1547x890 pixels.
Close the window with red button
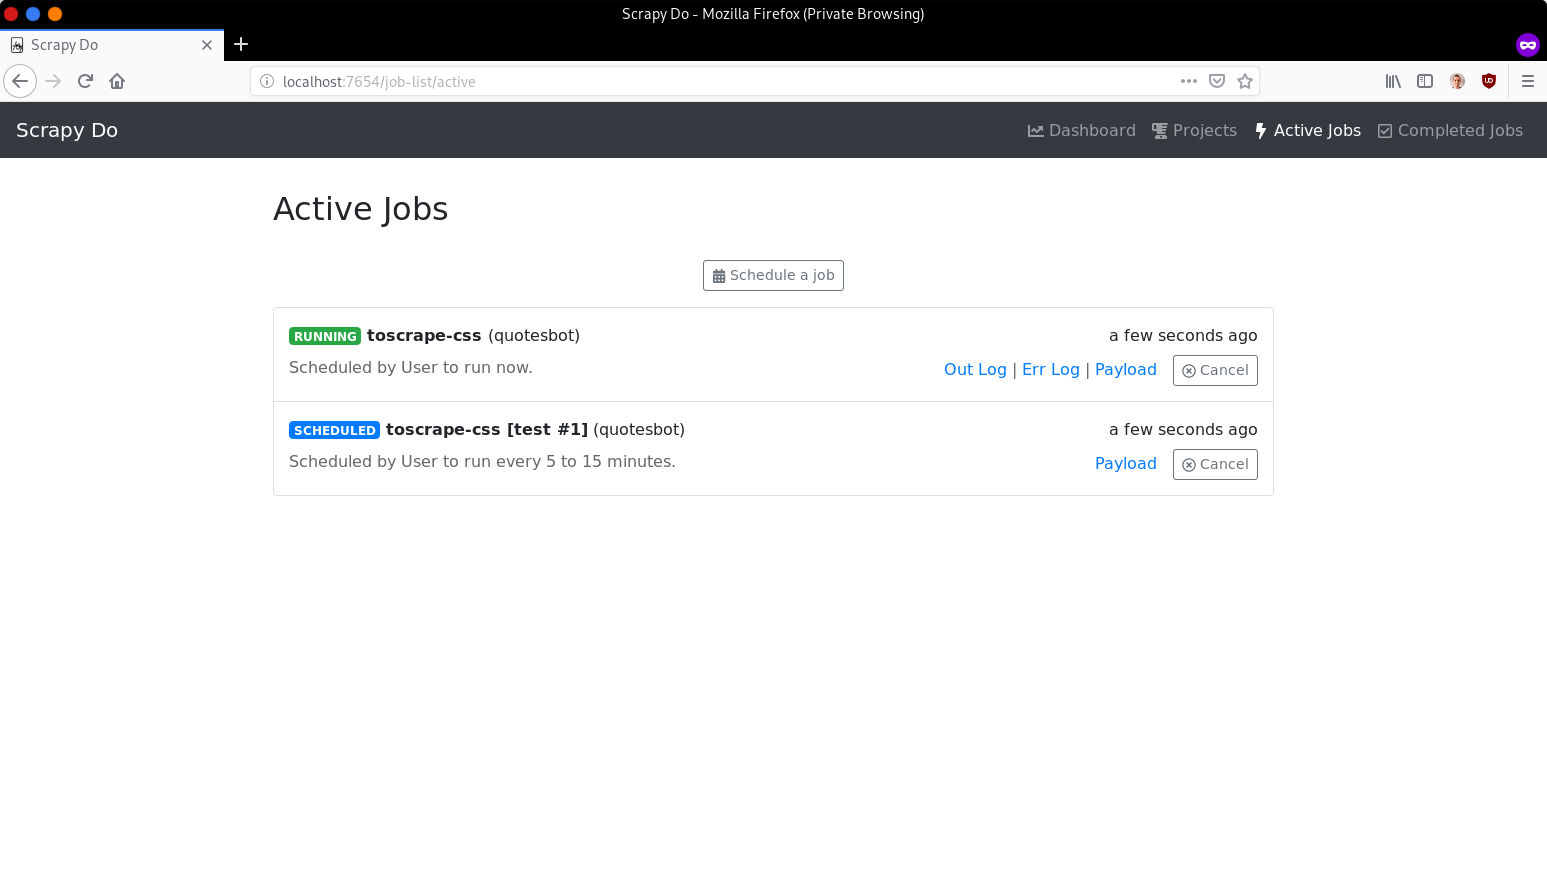pyautogui.click(x=11, y=14)
